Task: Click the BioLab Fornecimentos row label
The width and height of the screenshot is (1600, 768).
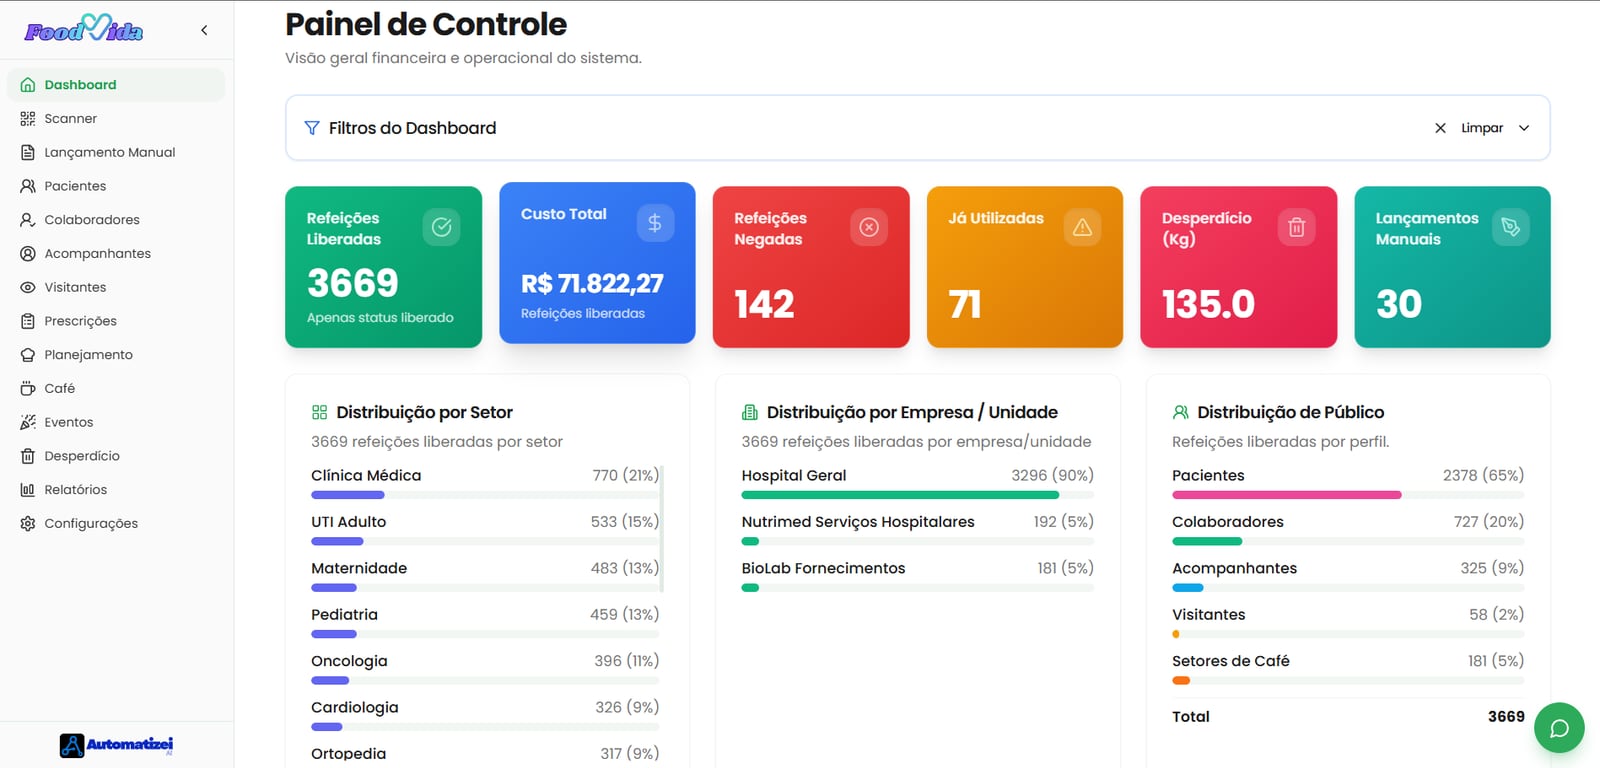Action: click(x=823, y=568)
